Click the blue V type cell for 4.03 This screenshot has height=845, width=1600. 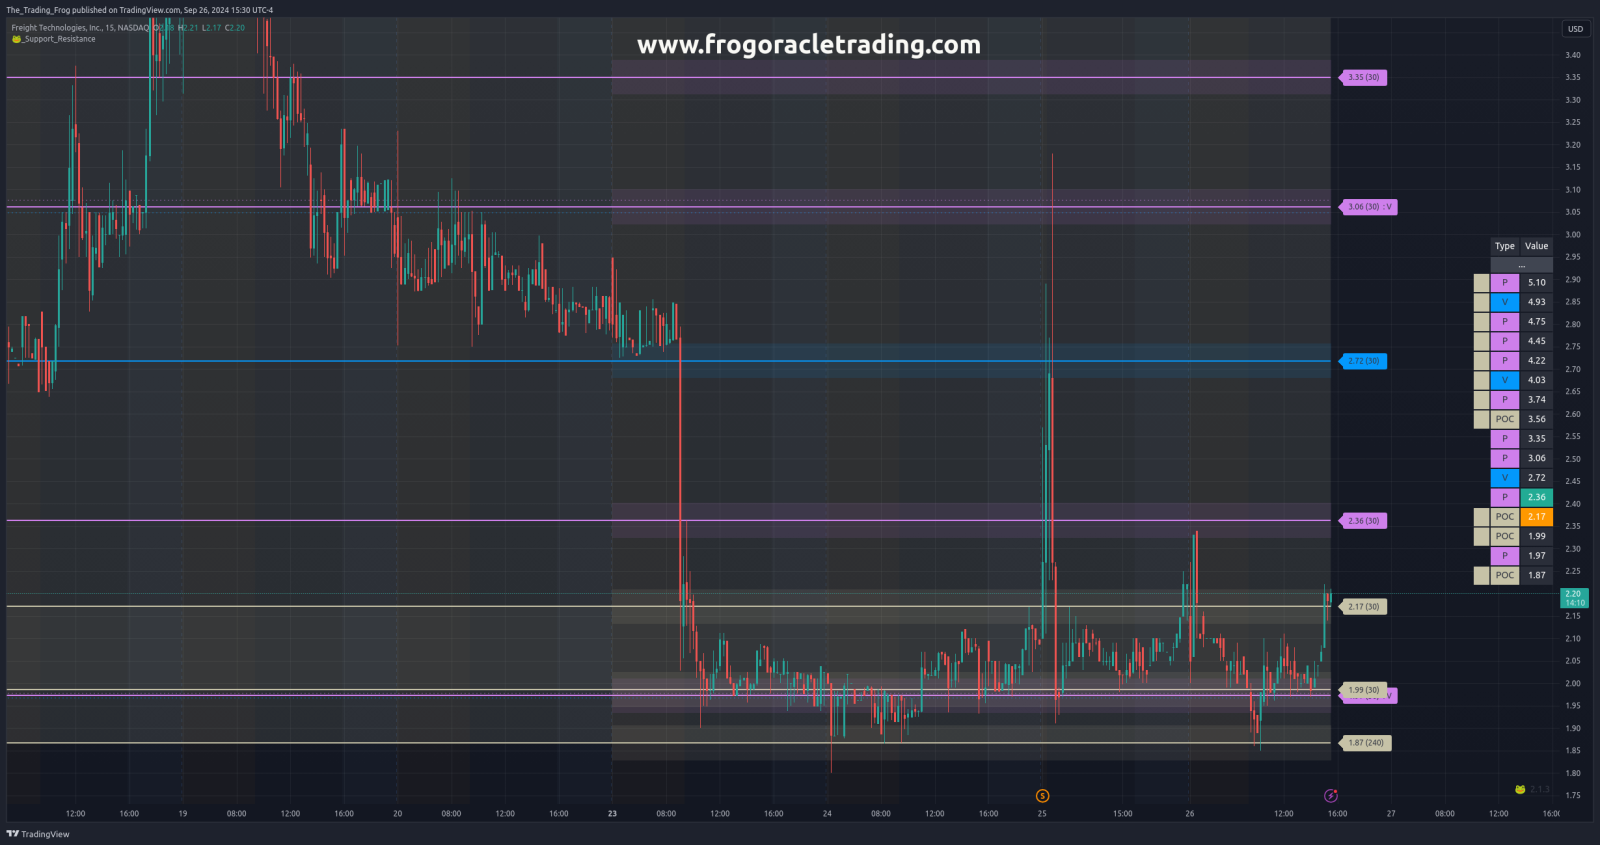pos(1505,380)
